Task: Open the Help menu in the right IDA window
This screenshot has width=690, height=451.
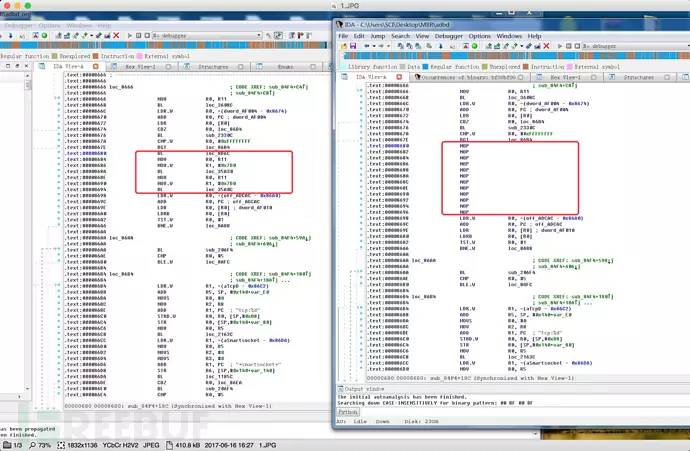Action: [534, 36]
